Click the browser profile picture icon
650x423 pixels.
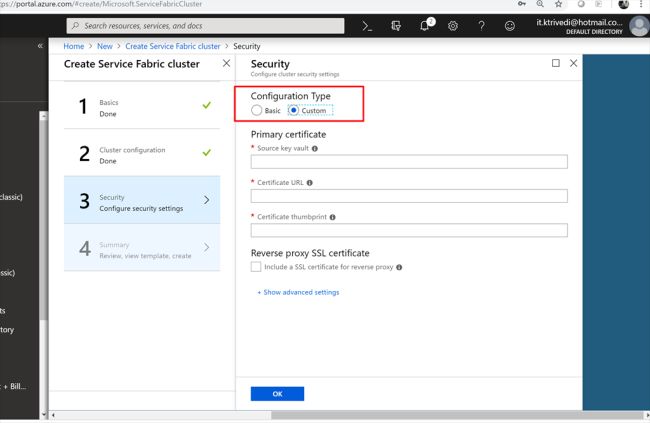point(623,4)
